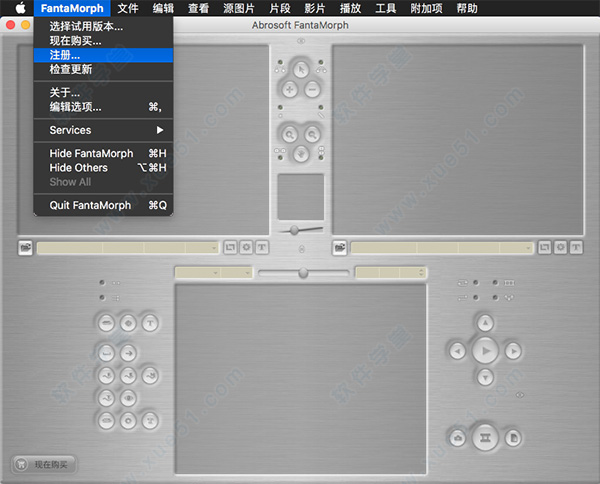Click the diamond-shaped round effect button

coord(128,323)
